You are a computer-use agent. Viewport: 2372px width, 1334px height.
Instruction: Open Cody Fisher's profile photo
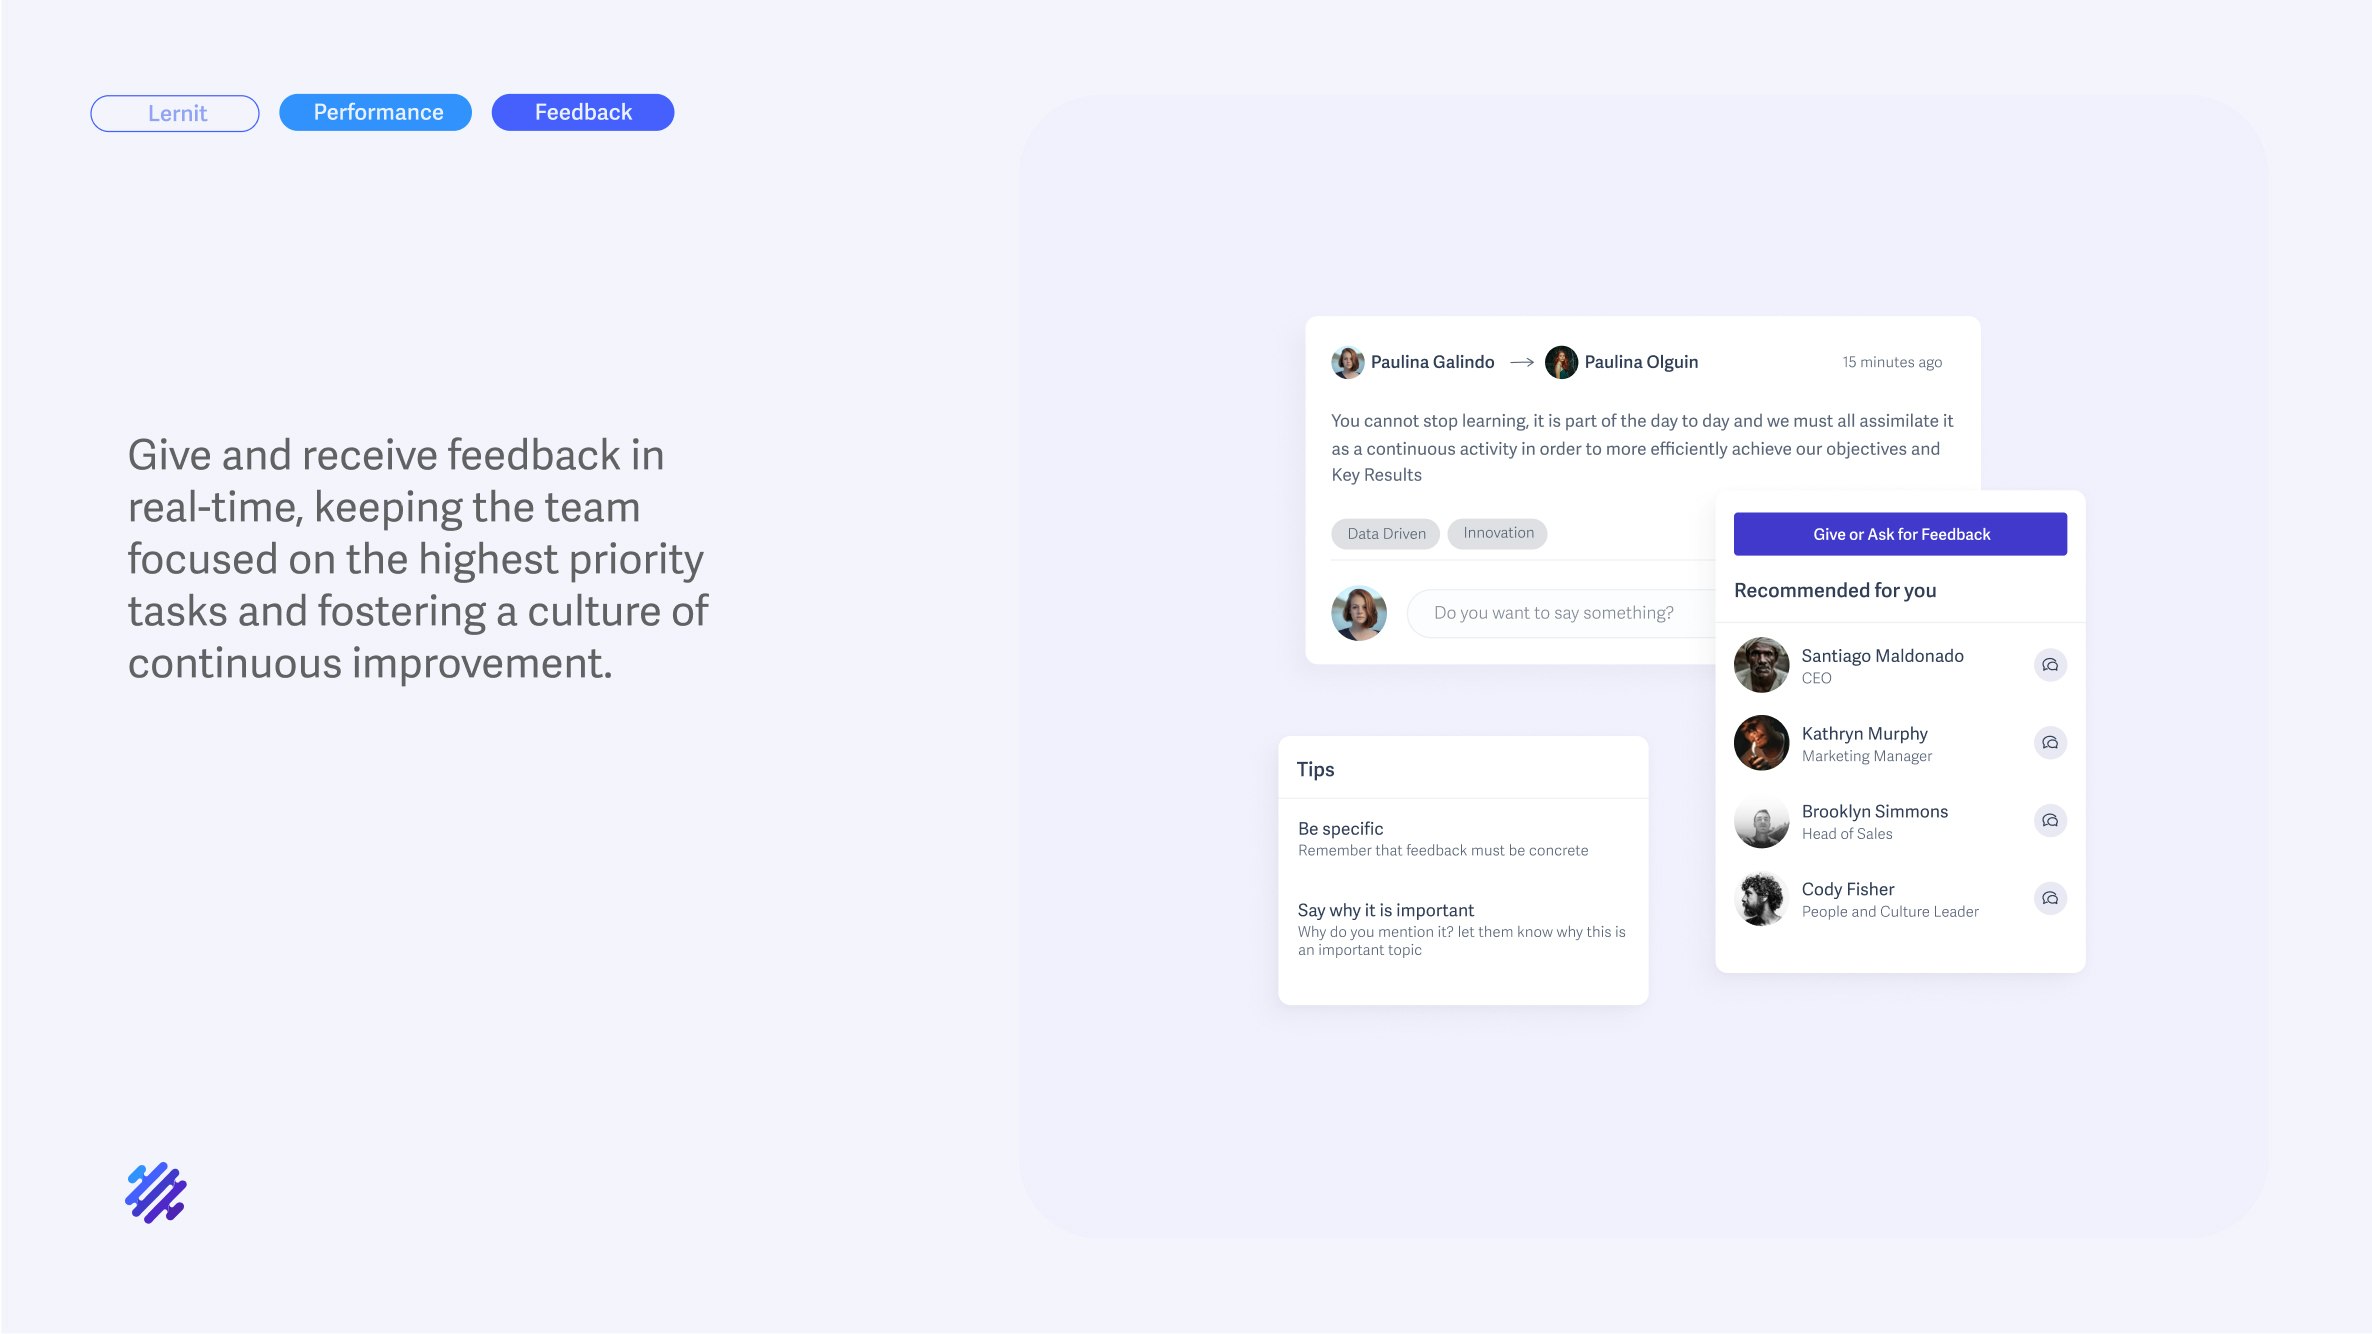[x=1761, y=899]
